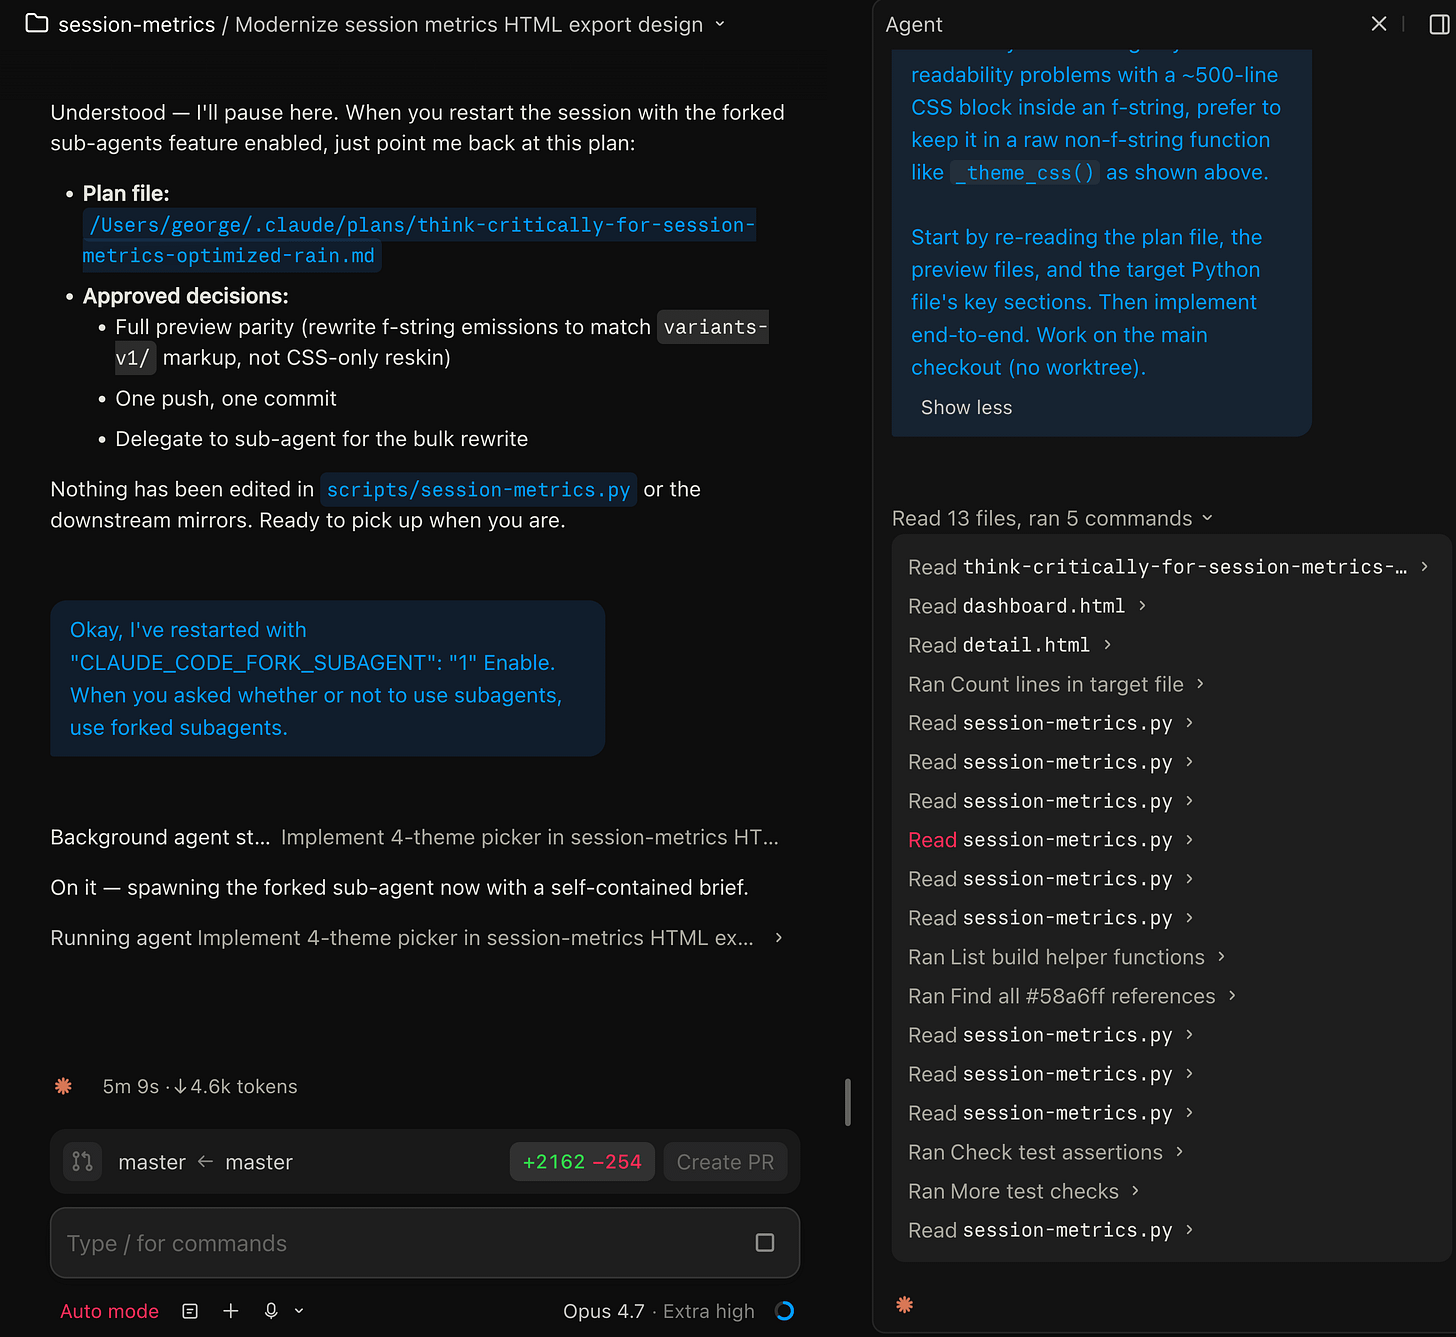Viewport: 1456px width, 1337px height.
Task: Expand the Running agent Implement 4-theme picker row
Action: pos(417,938)
